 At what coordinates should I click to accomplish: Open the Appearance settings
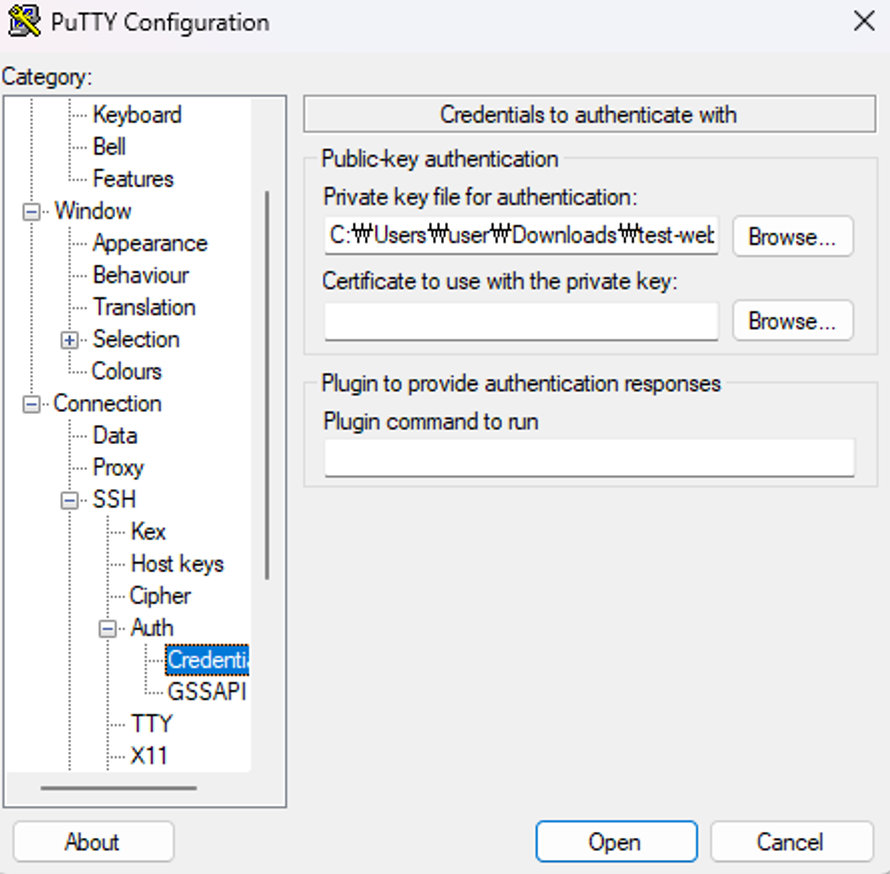tap(150, 243)
